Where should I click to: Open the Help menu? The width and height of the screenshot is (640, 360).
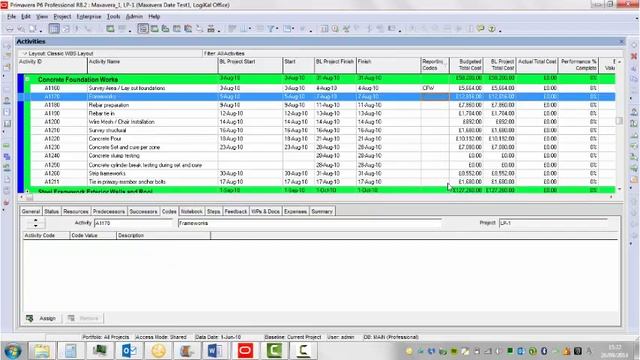click(x=154, y=17)
